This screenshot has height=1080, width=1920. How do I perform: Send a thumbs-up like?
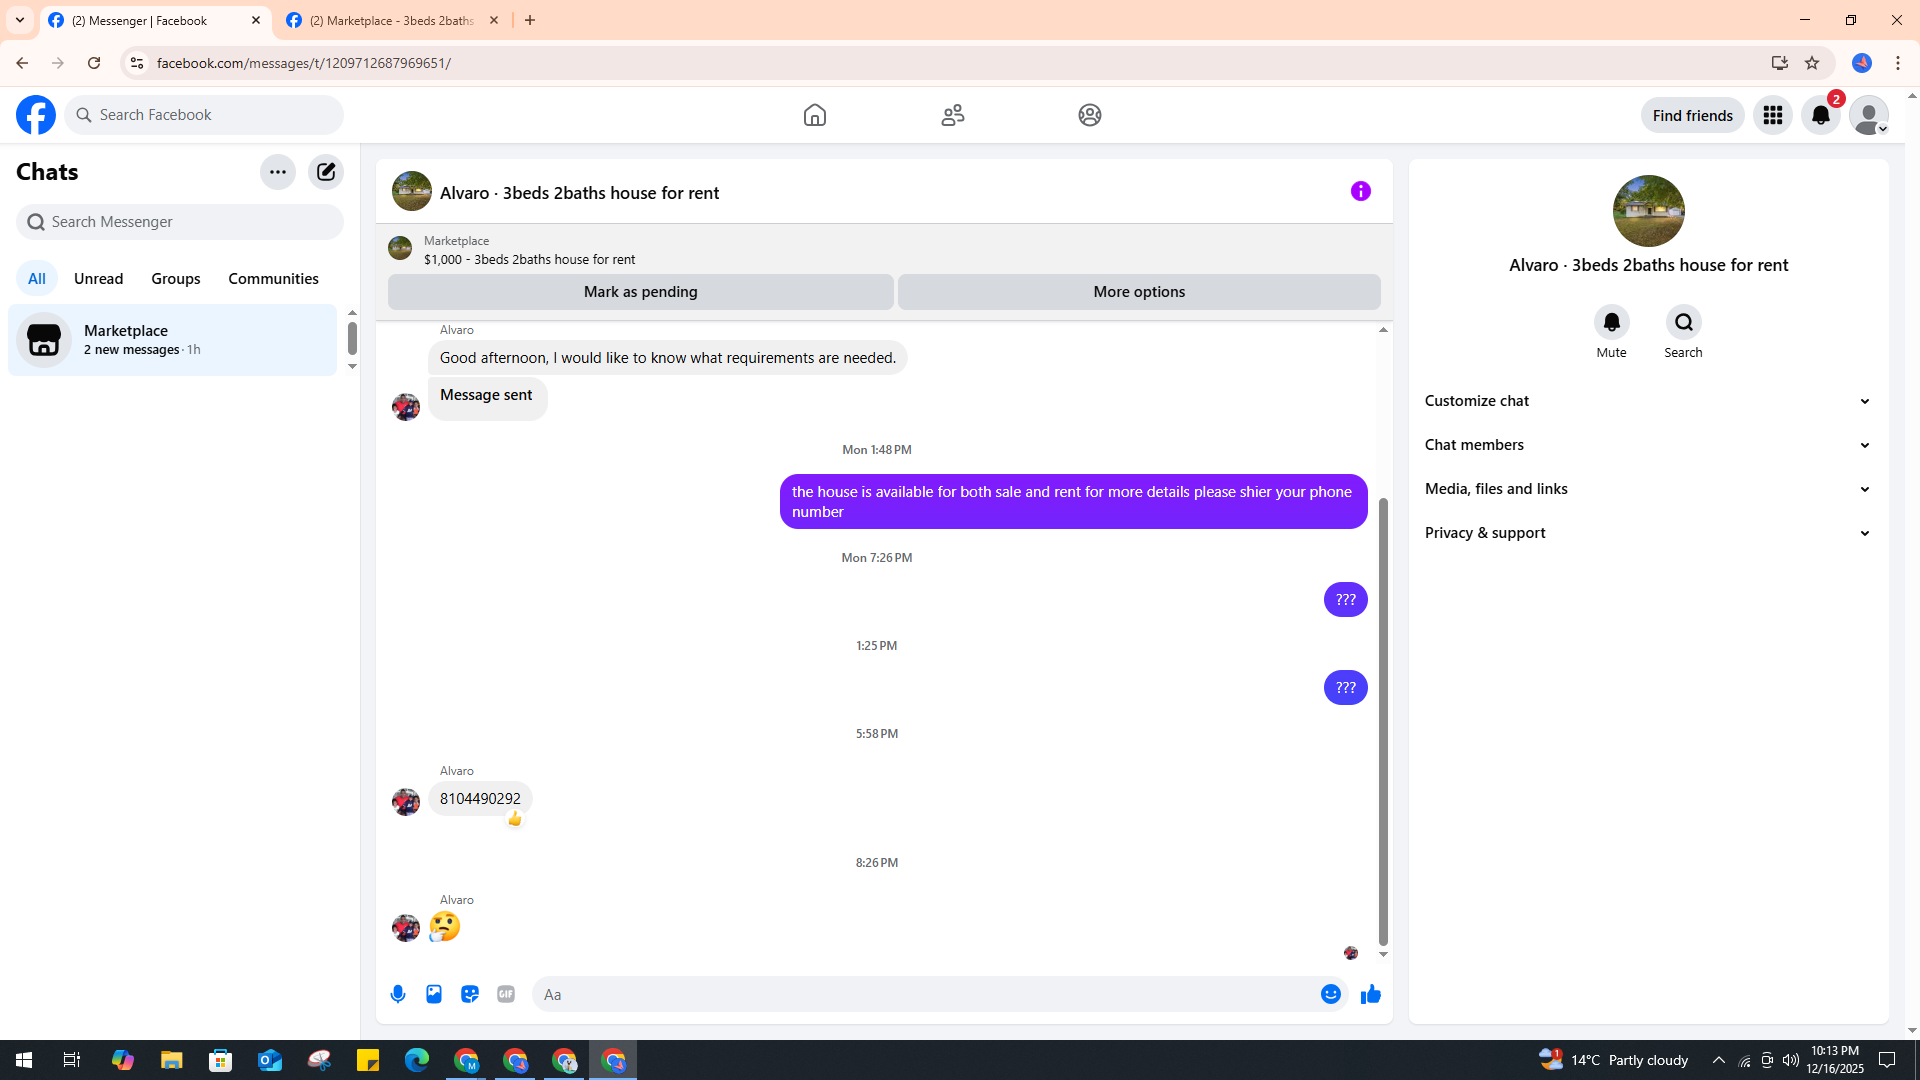click(1371, 994)
